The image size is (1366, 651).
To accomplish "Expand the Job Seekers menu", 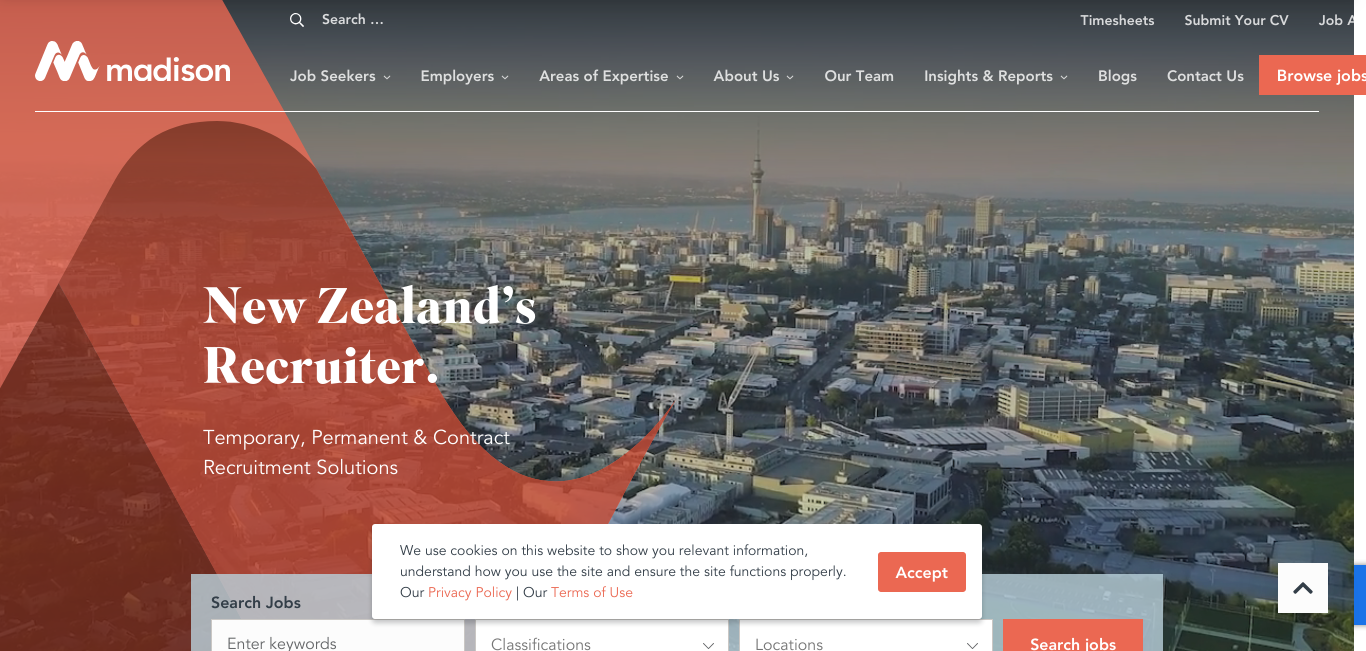I will pos(340,76).
